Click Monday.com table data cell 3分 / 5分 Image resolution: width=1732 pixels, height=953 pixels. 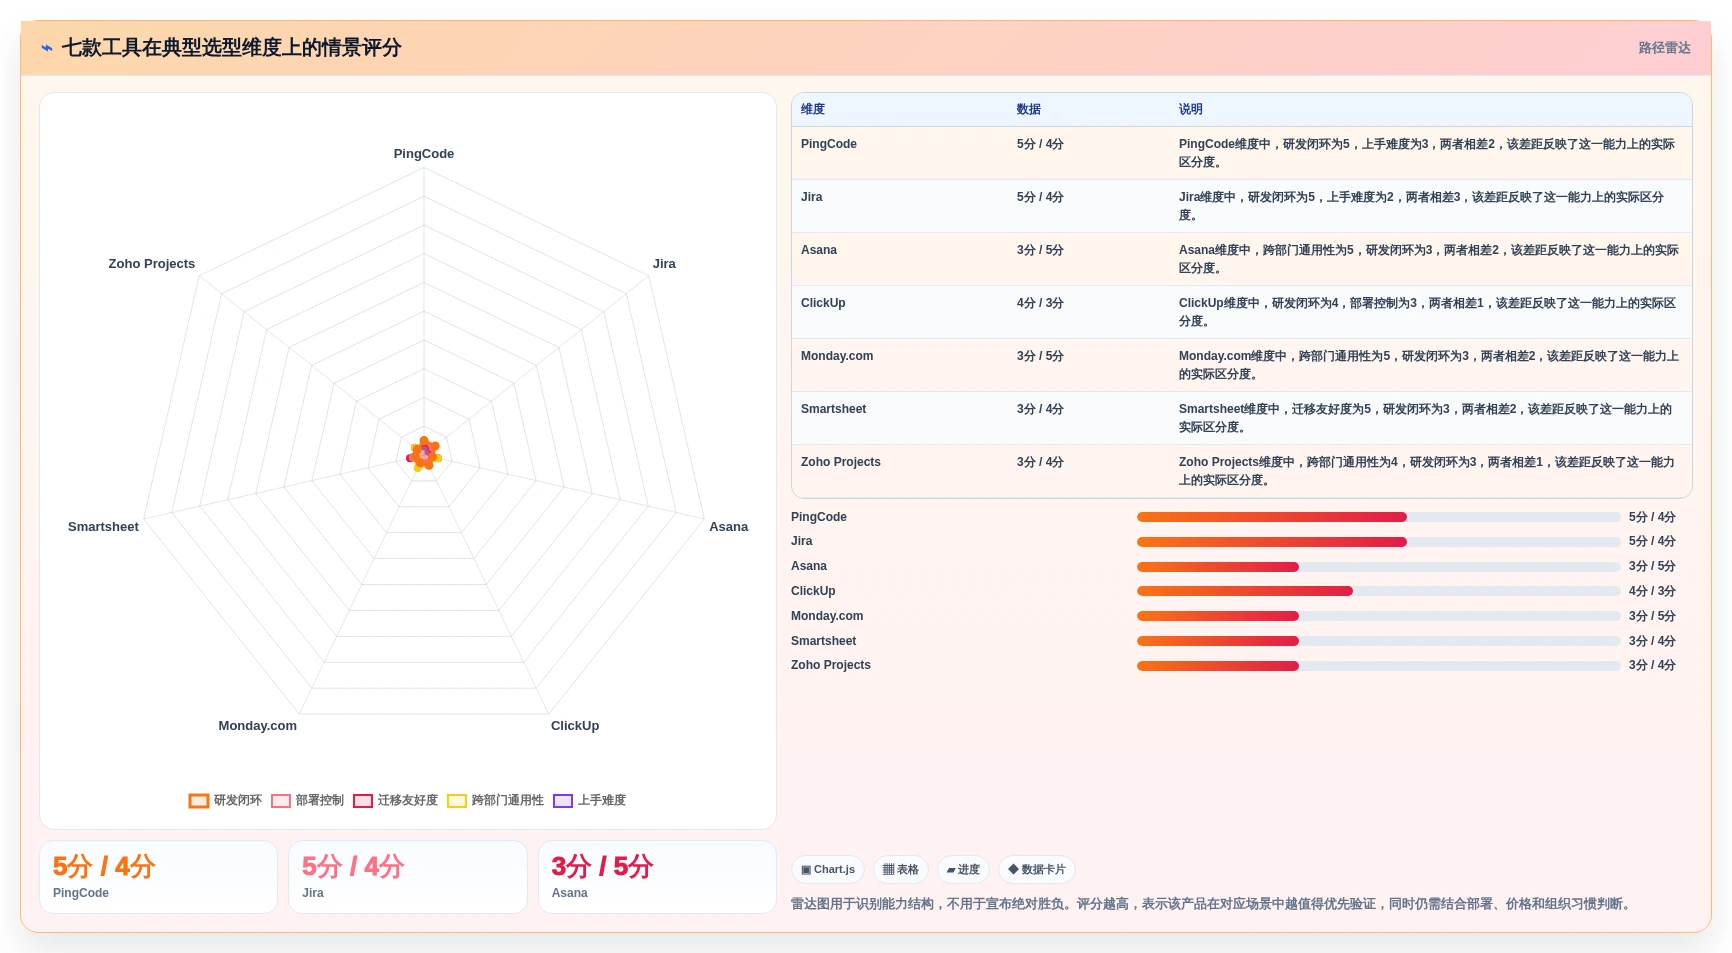pos(1040,356)
